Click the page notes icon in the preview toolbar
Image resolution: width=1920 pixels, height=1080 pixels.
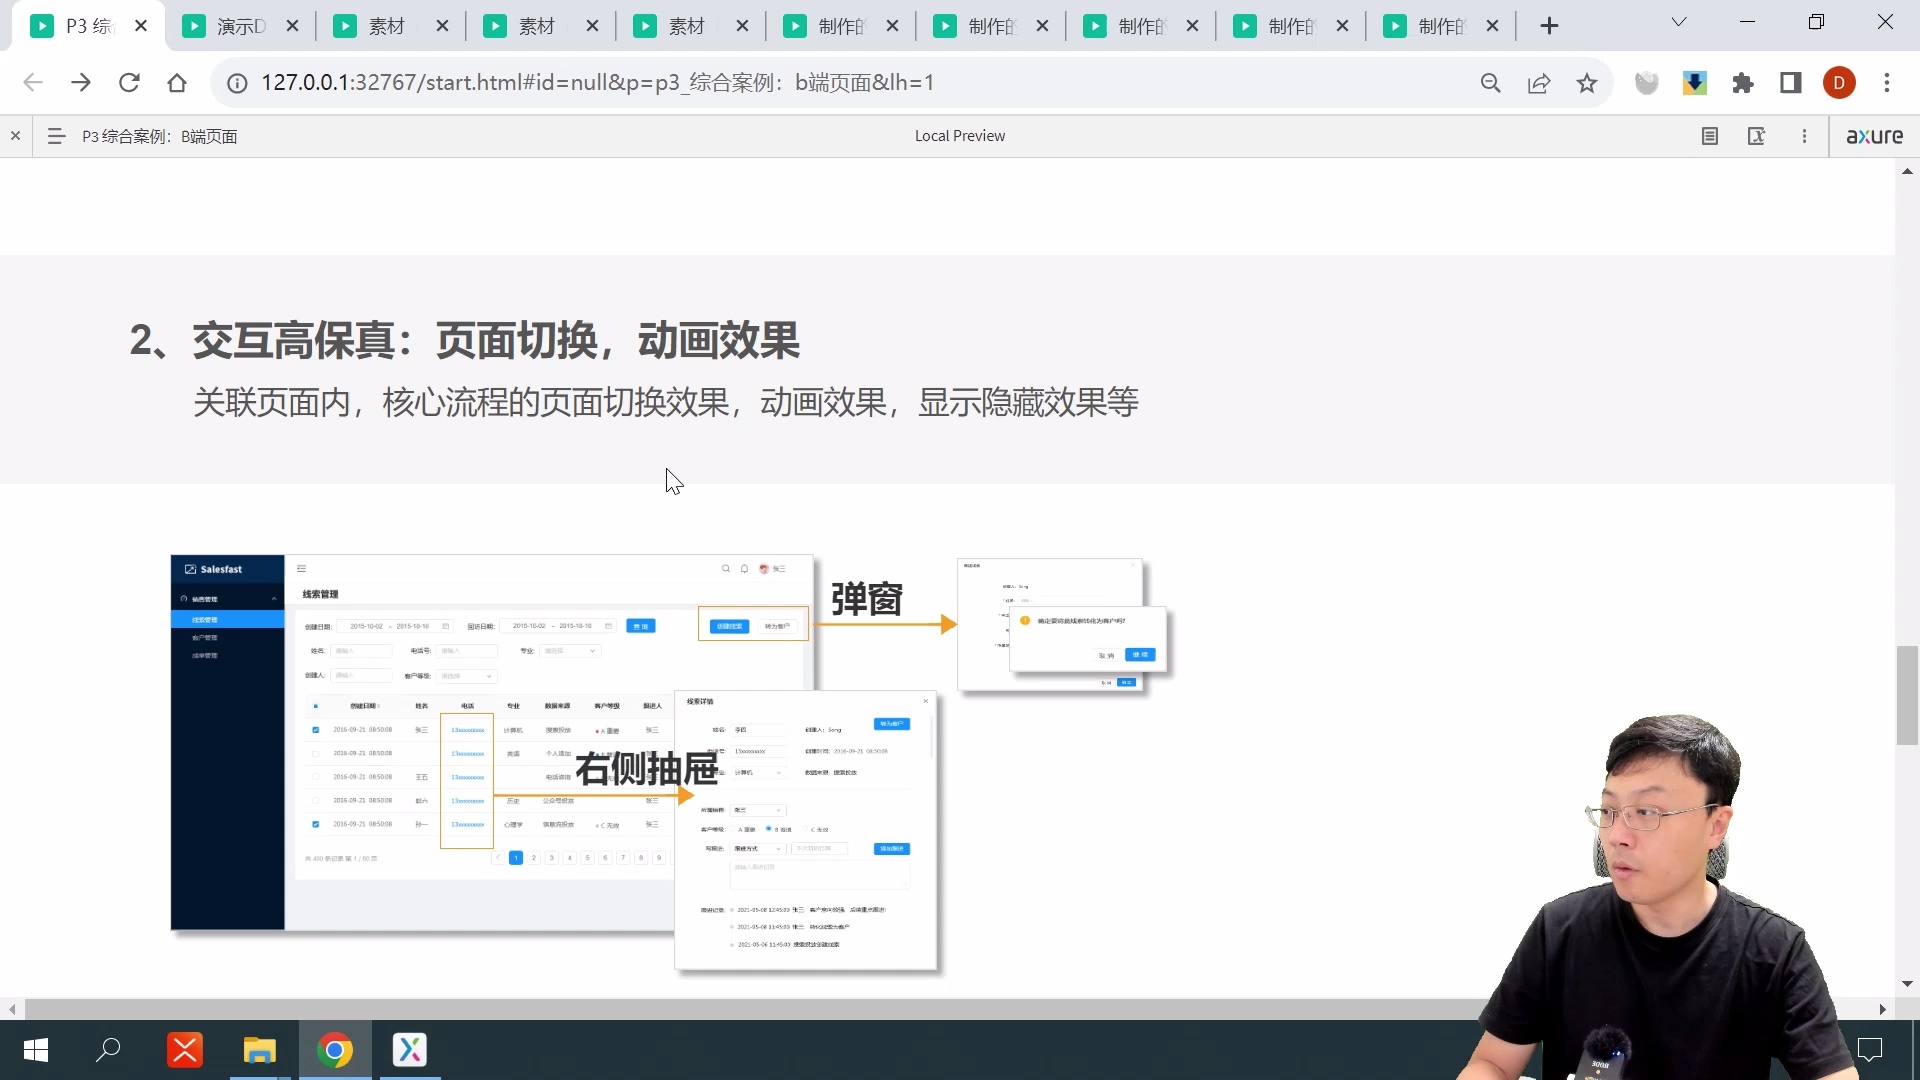[x=1710, y=135]
